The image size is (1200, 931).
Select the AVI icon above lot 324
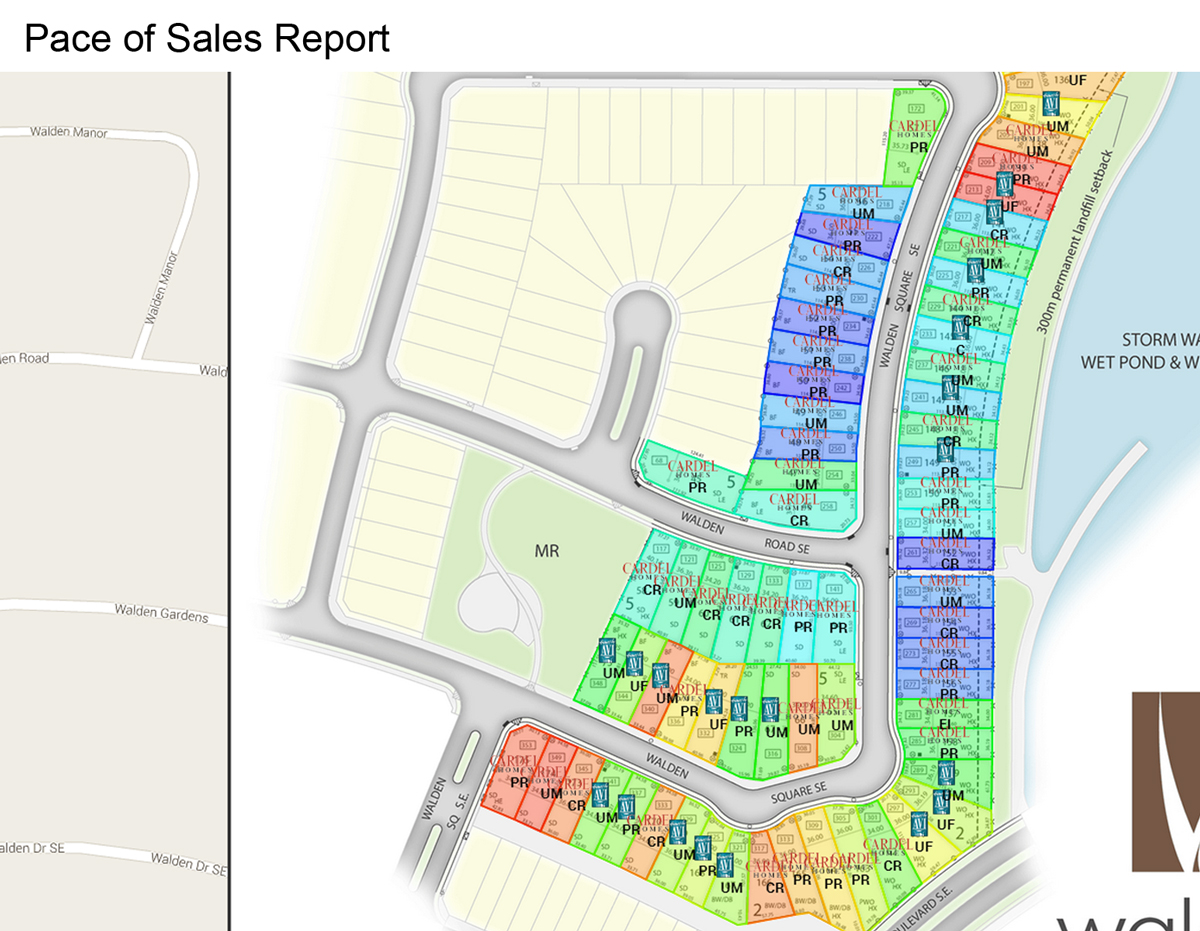coord(740,710)
